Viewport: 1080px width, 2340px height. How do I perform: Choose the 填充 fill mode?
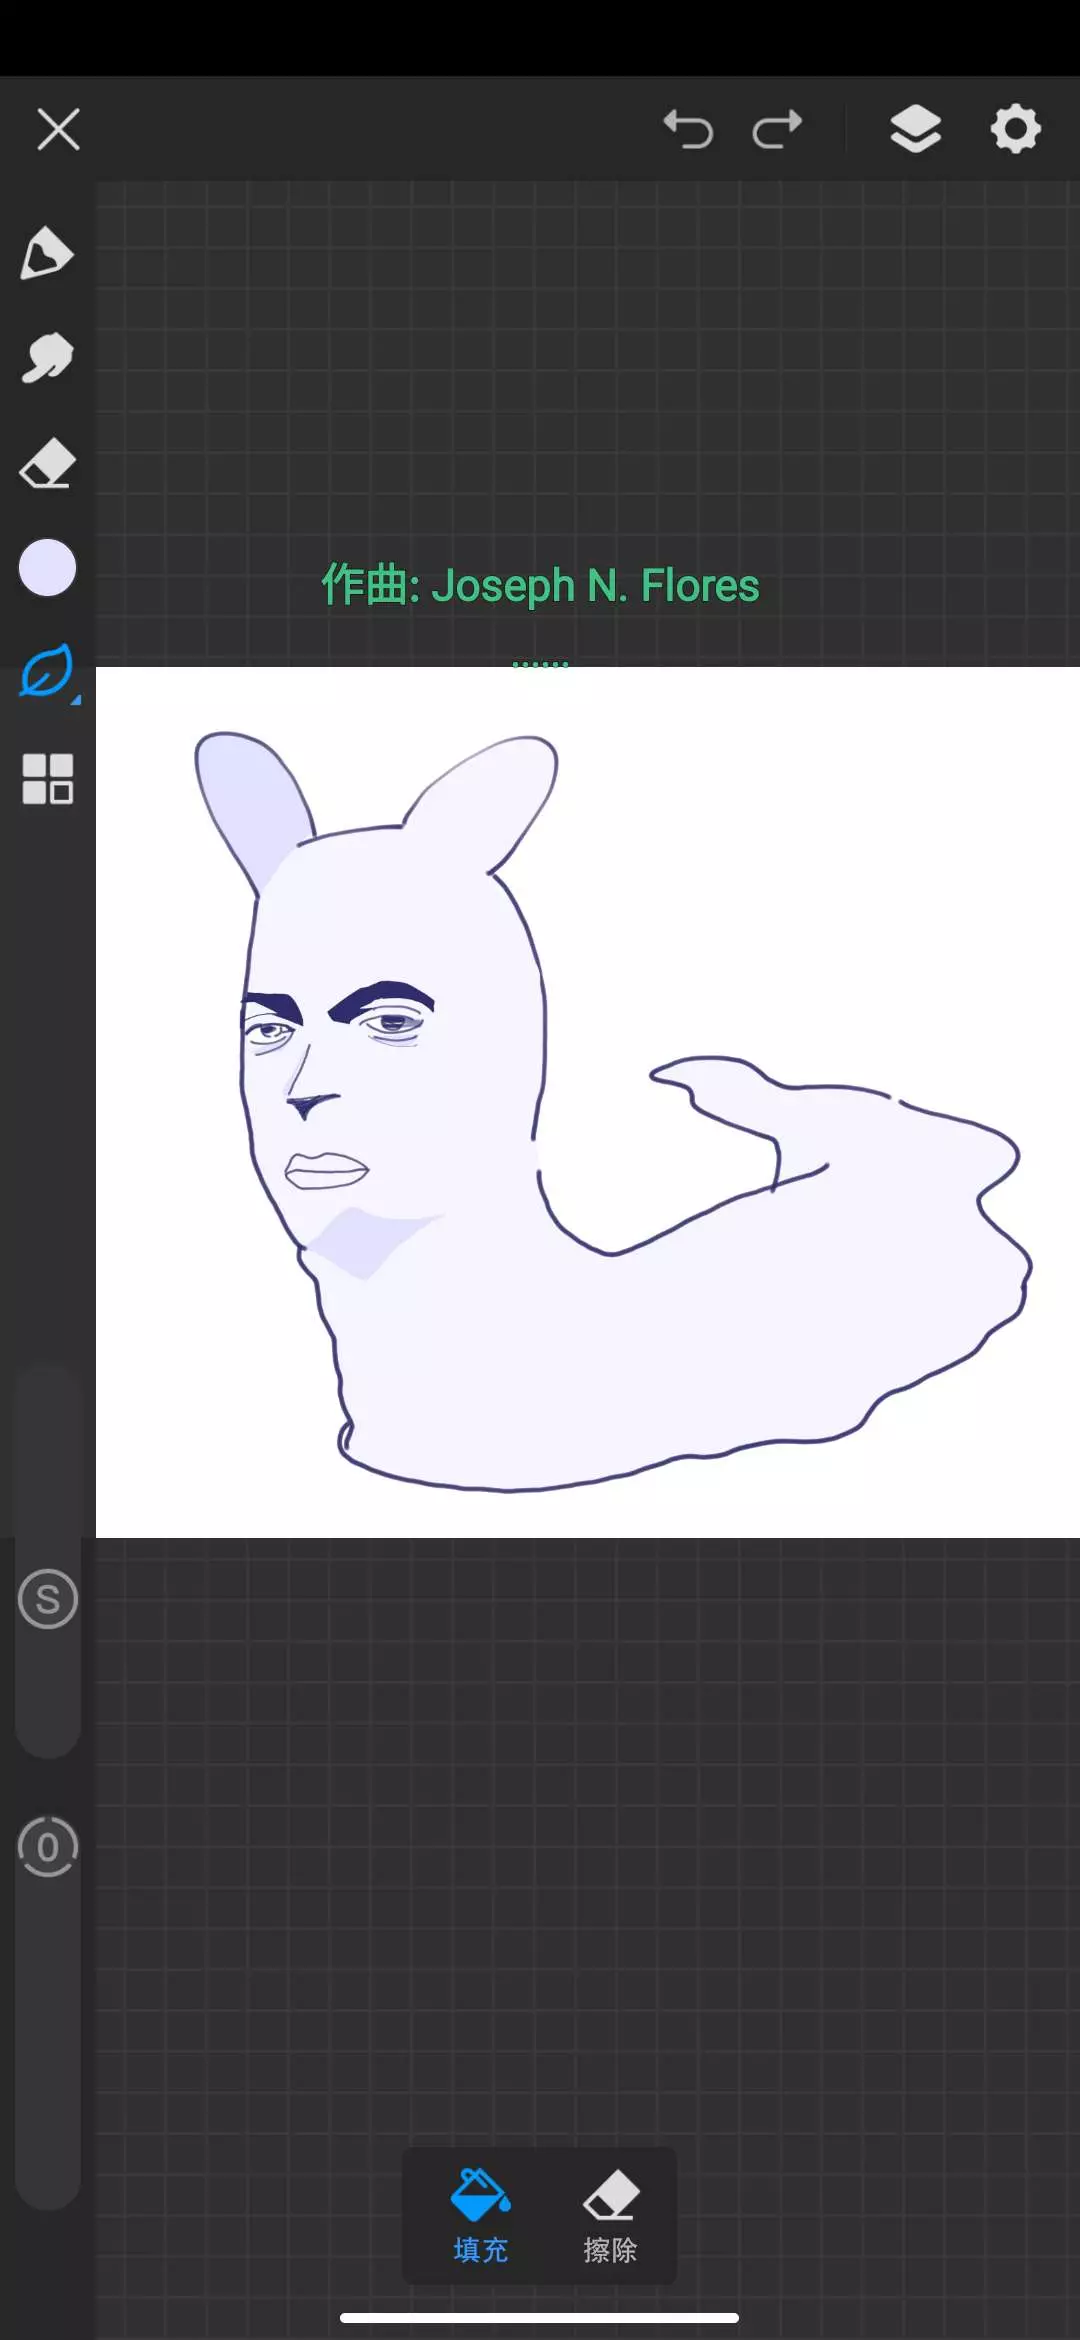pos(481,2216)
